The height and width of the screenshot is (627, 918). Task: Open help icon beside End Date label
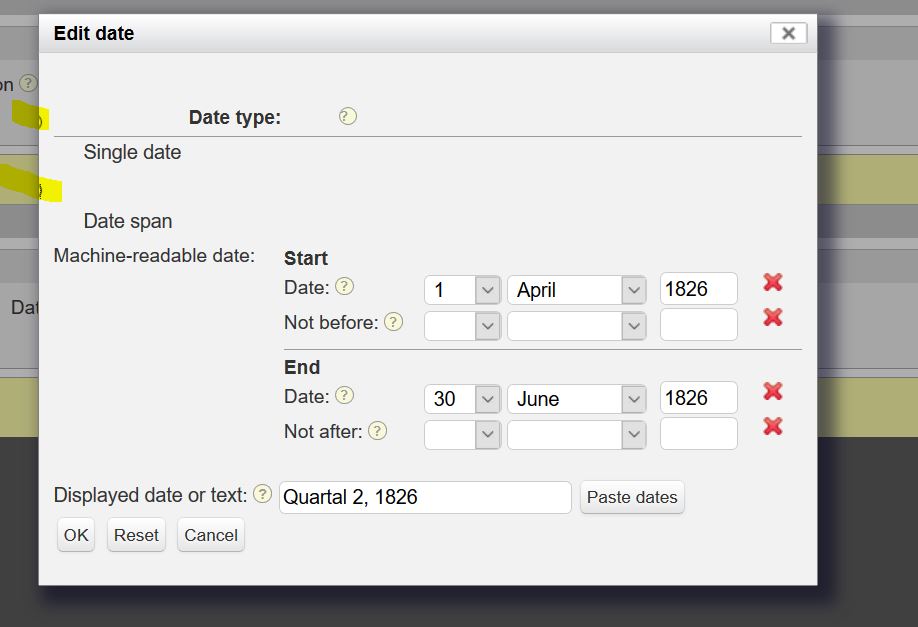[x=344, y=395]
